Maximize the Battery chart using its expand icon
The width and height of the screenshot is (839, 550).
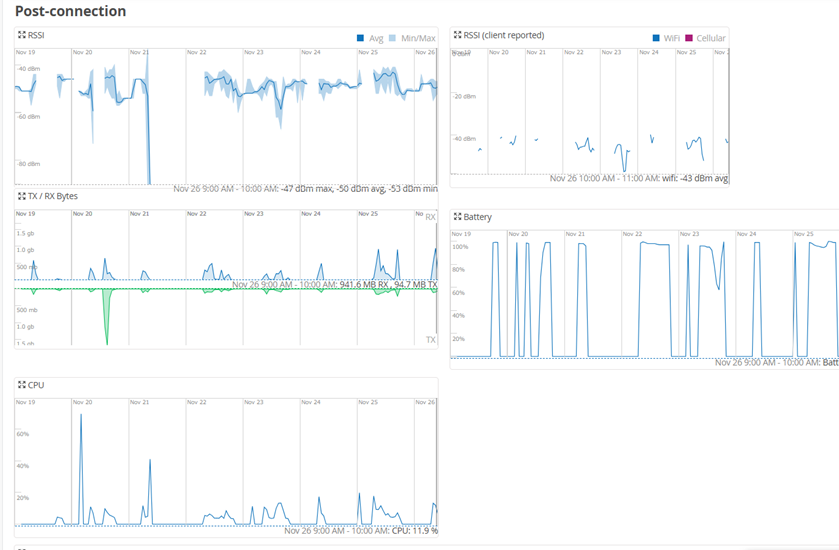coord(458,216)
